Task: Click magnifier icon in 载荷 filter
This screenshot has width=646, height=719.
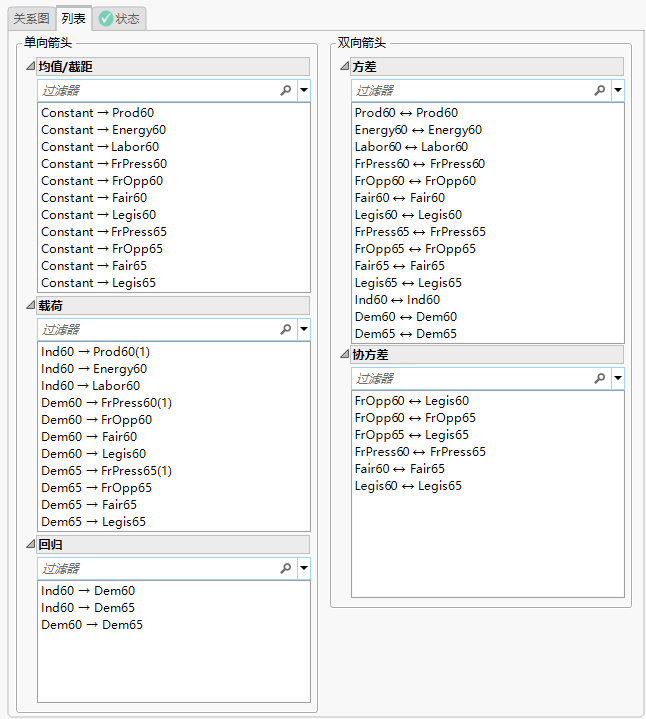Action: [x=286, y=329]
